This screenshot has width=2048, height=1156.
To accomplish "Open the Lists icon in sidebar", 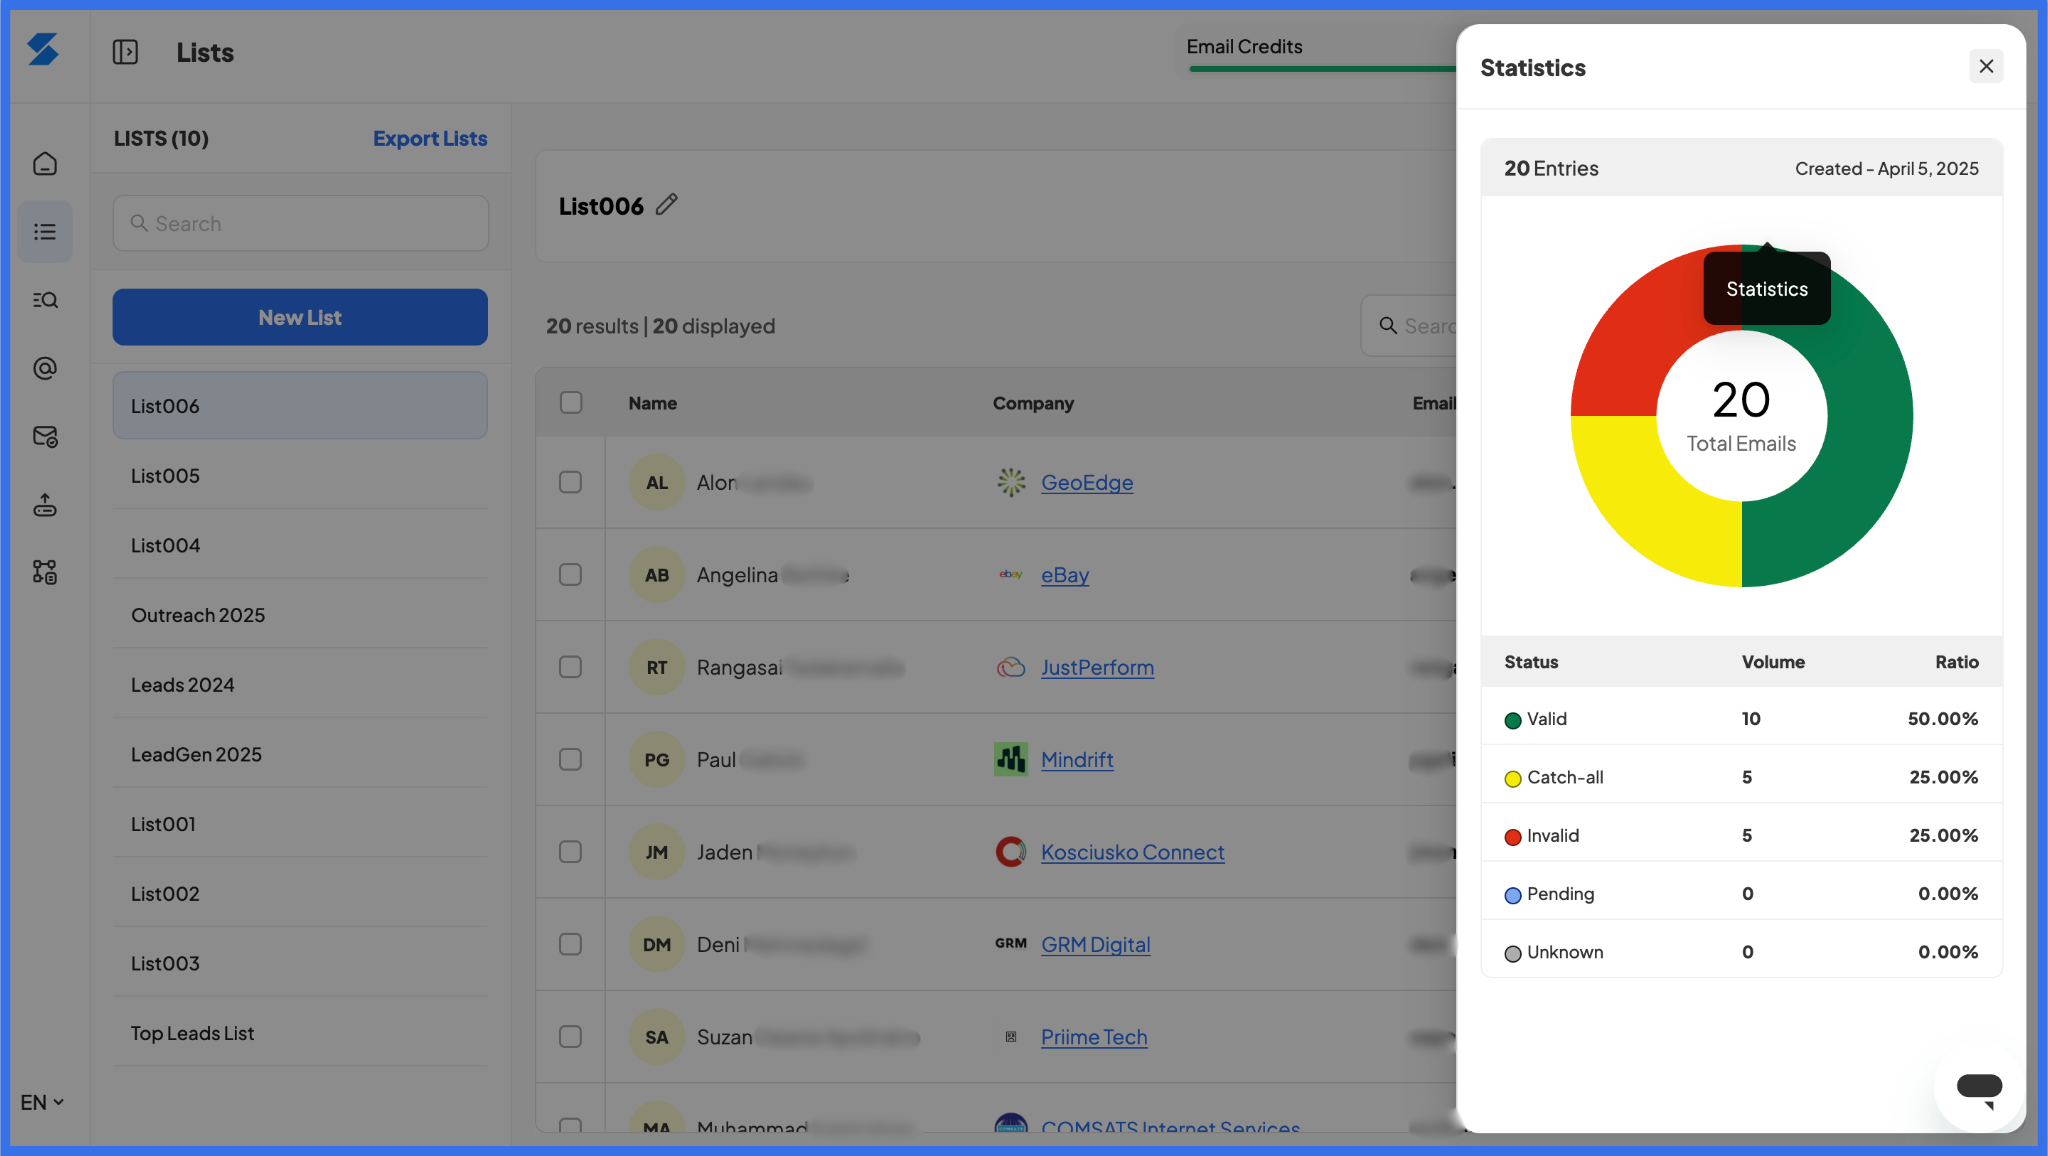I will [x=45, y=232].
